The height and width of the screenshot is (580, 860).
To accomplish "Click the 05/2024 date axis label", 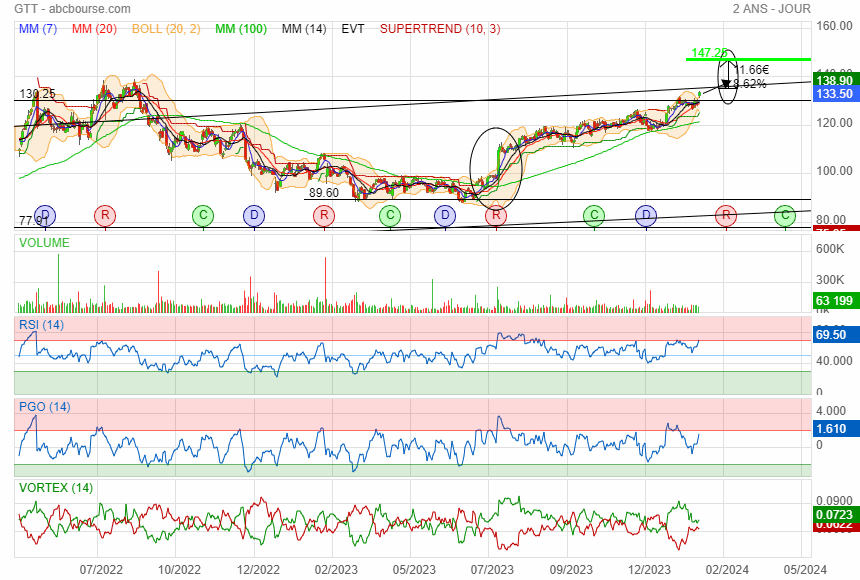I will click(805, 570).
